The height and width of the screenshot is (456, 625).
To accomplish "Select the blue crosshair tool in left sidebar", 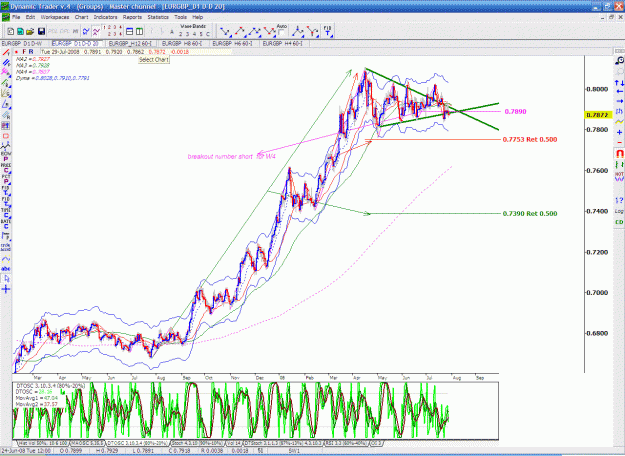I will [6, 289].
